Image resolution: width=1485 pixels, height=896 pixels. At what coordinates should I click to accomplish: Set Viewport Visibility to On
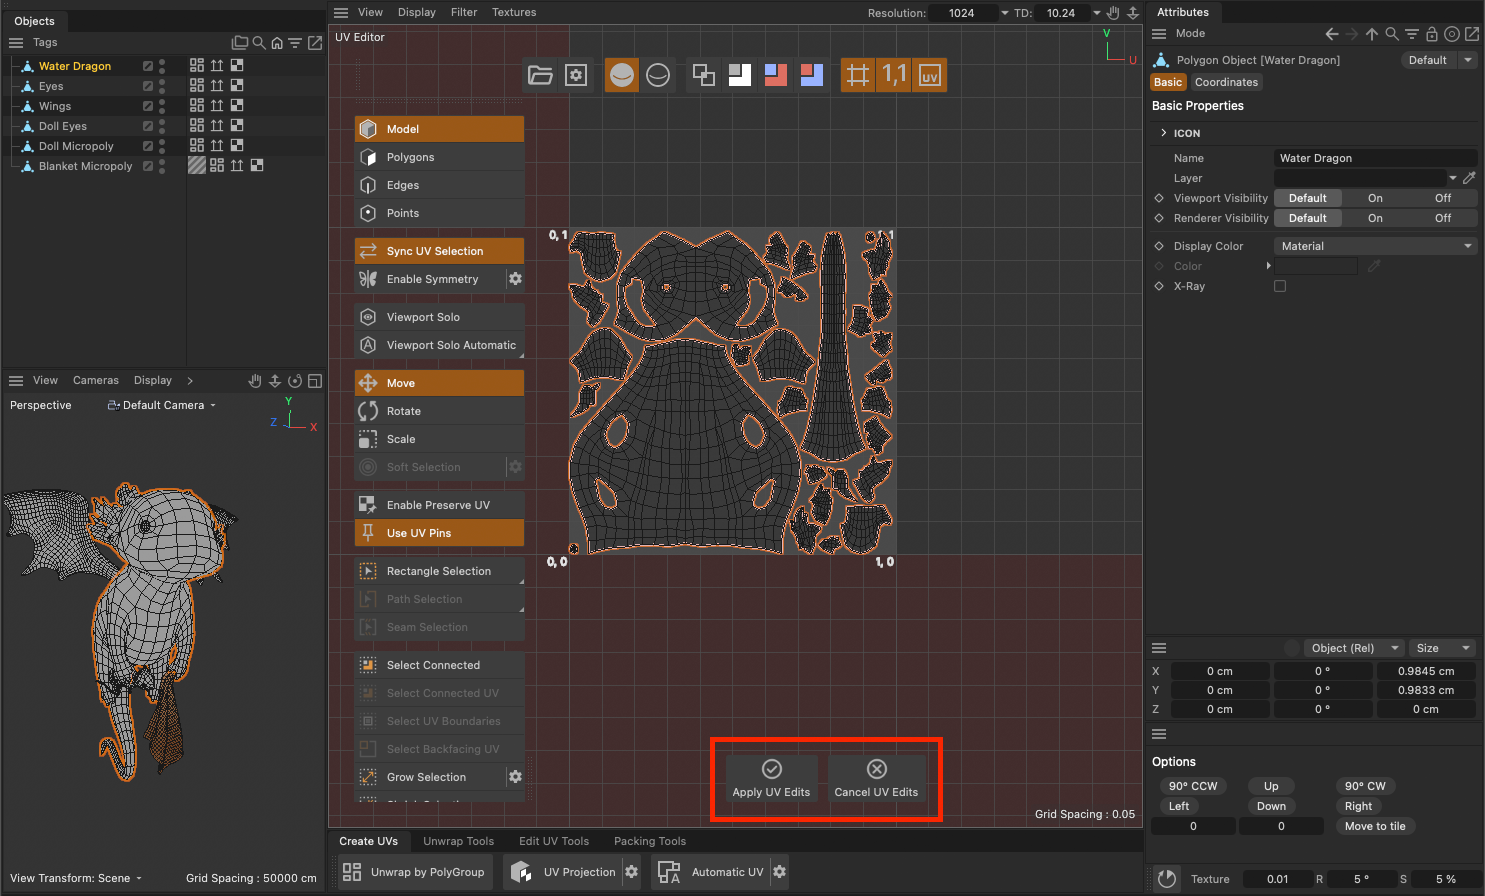point(1375,198)
